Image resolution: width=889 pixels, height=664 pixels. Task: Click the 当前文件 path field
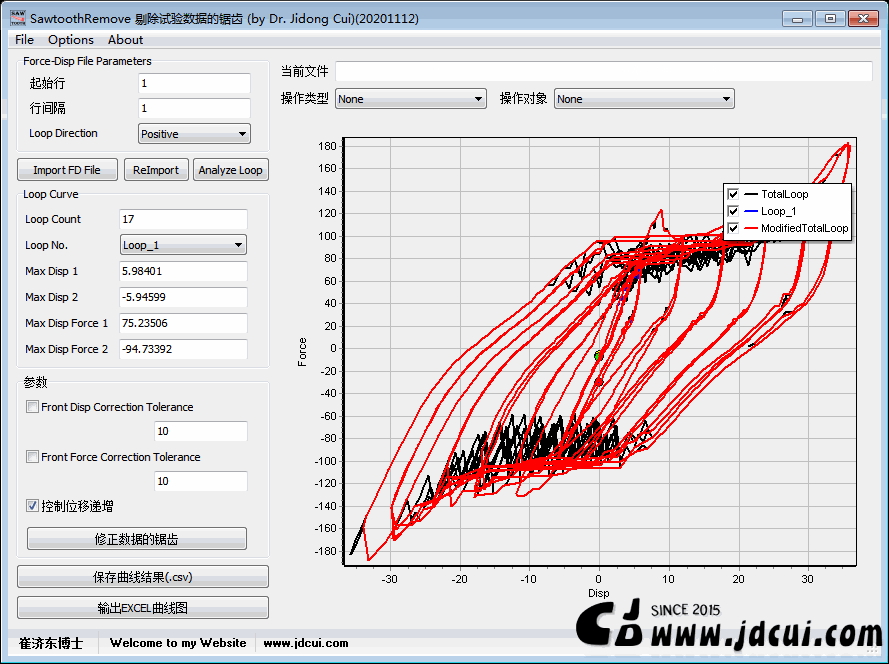click(x=603, y=71)
